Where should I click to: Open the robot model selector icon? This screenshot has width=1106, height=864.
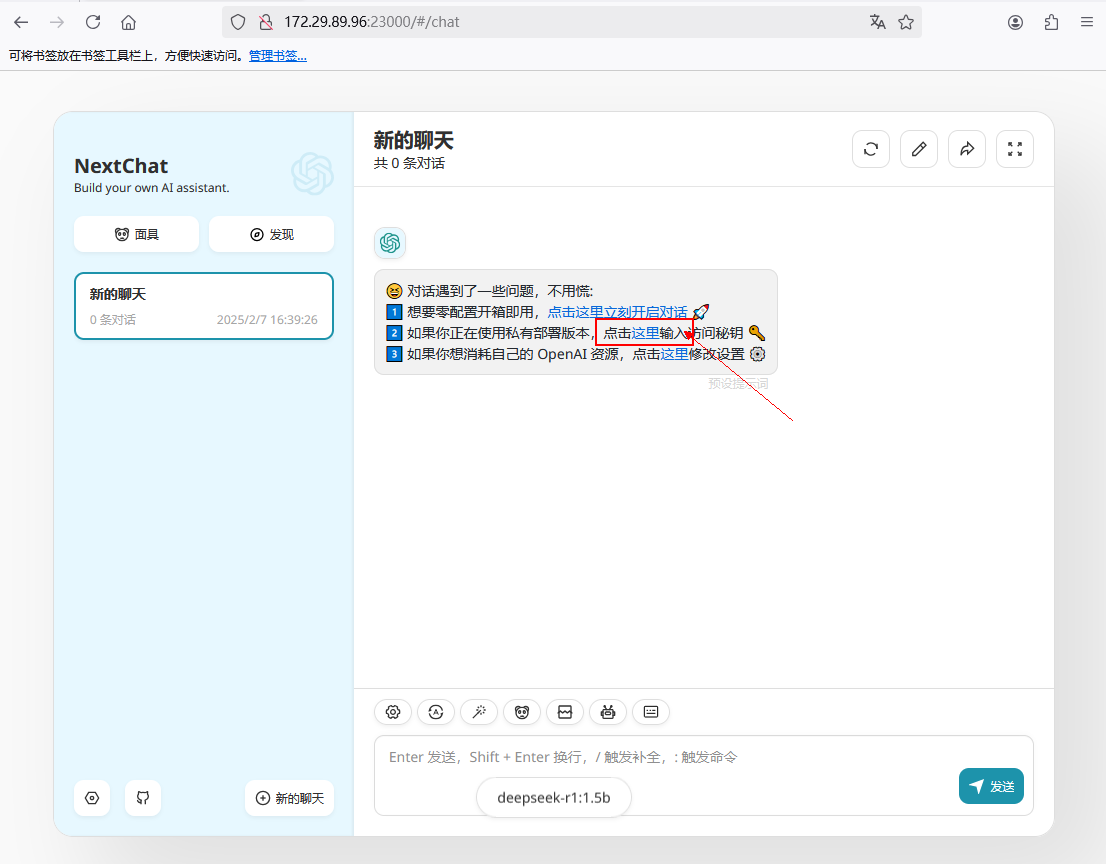[608, 712]
